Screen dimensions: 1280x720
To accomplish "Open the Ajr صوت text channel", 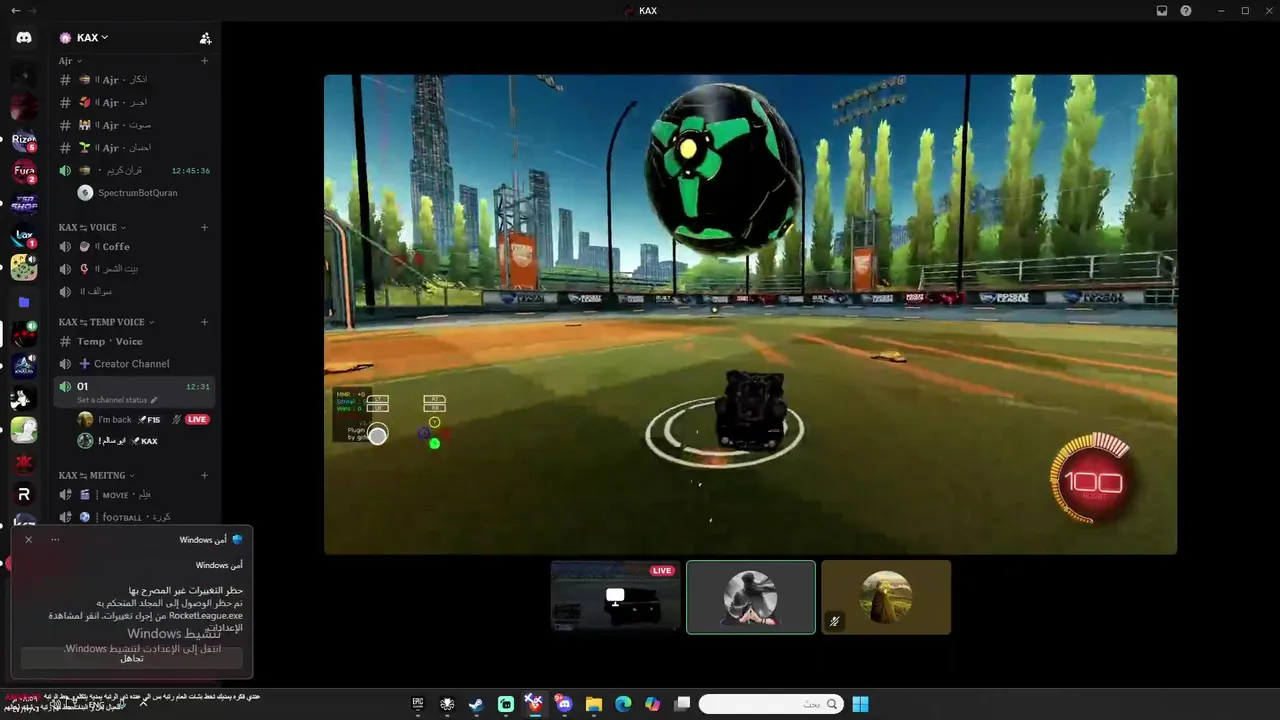I will click(134, 125).
